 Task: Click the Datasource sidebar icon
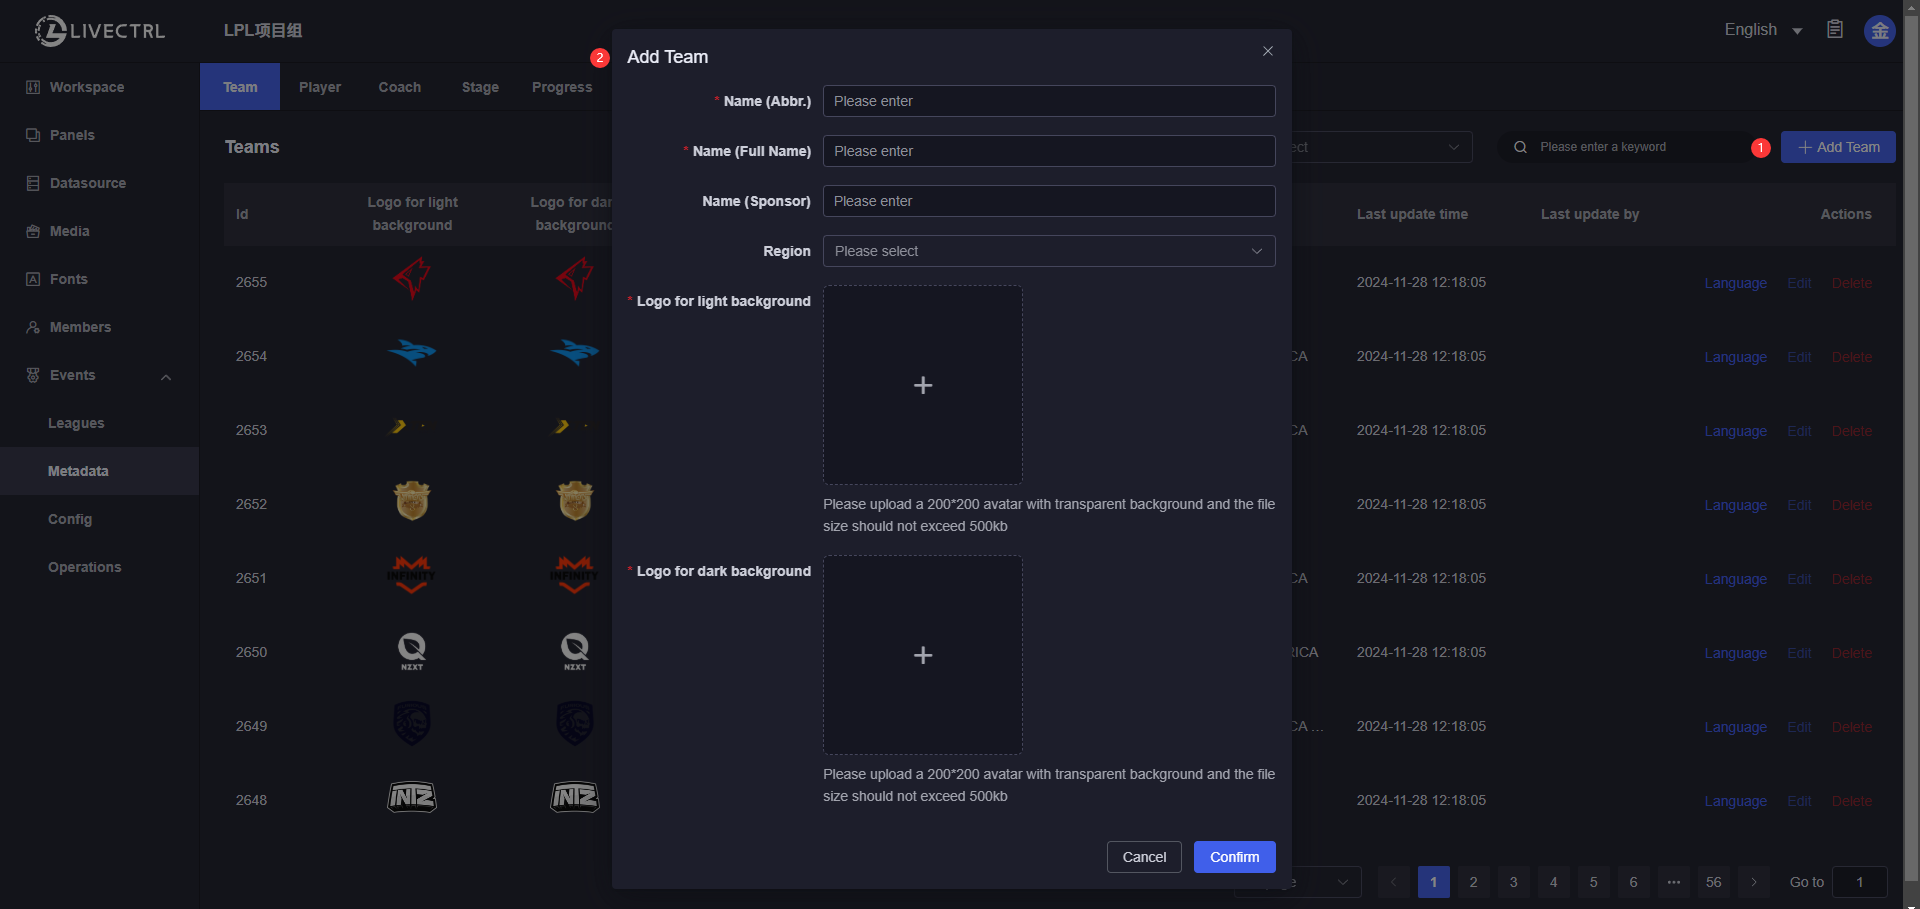pos(33,183)
